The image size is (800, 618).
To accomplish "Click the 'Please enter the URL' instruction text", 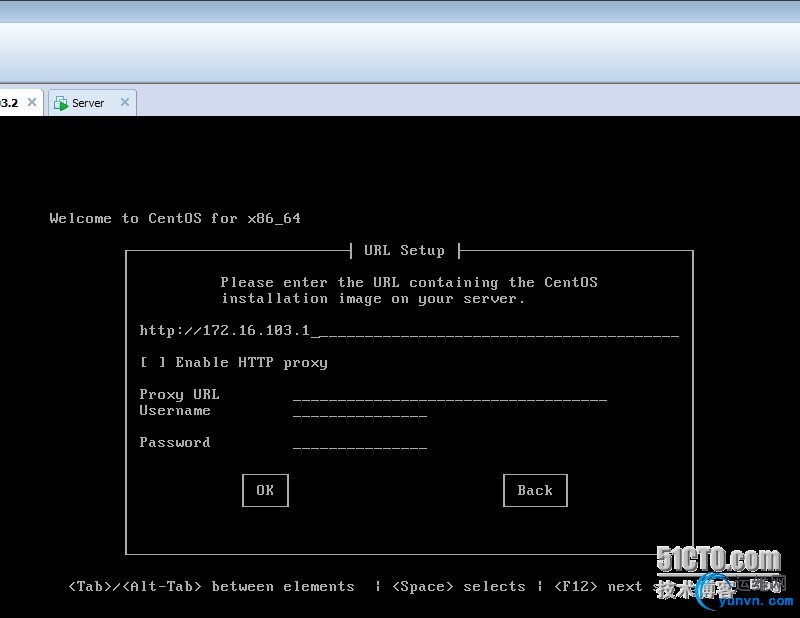I will (x=409, y=290).
